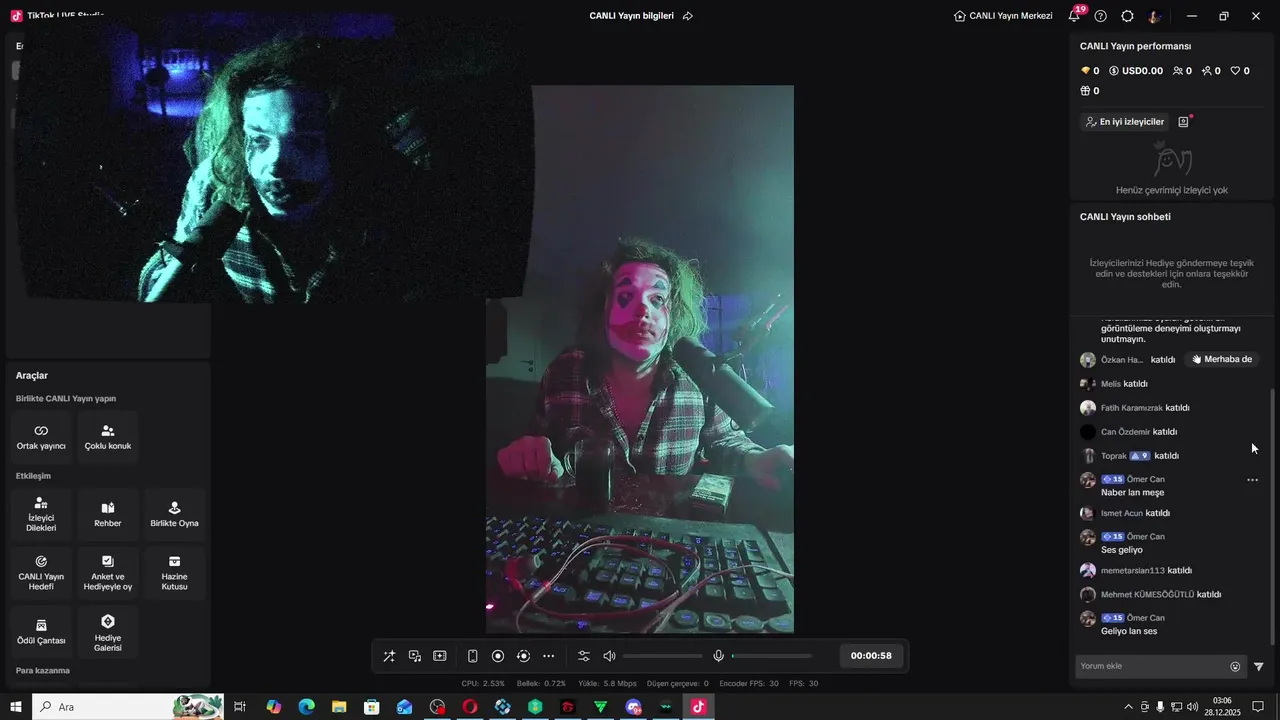Open Discord from taskbar
Screen dimensions: 1280x720
[634, 707]
